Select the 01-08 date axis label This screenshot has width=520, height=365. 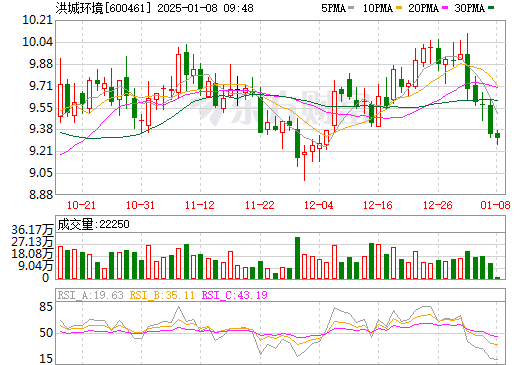click(x=495, y=205)
